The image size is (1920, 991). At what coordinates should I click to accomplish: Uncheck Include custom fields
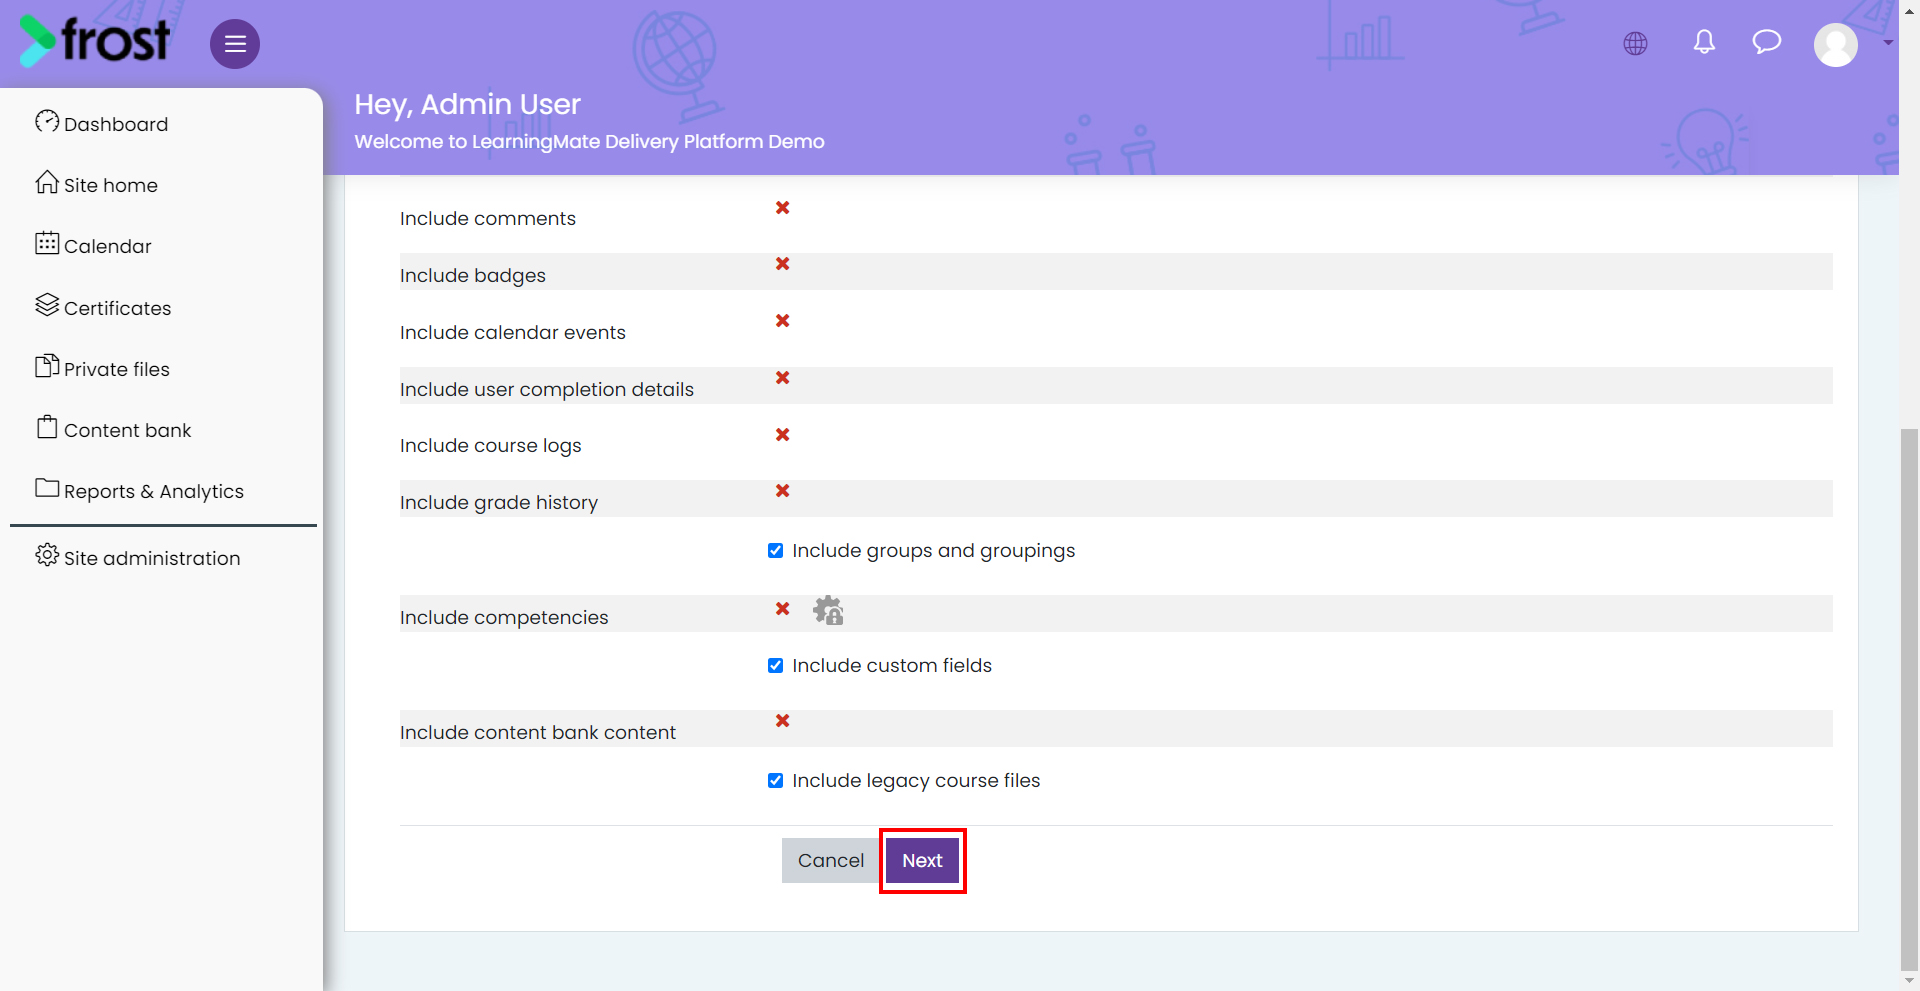pyautogui.click(x=775, y=666)
